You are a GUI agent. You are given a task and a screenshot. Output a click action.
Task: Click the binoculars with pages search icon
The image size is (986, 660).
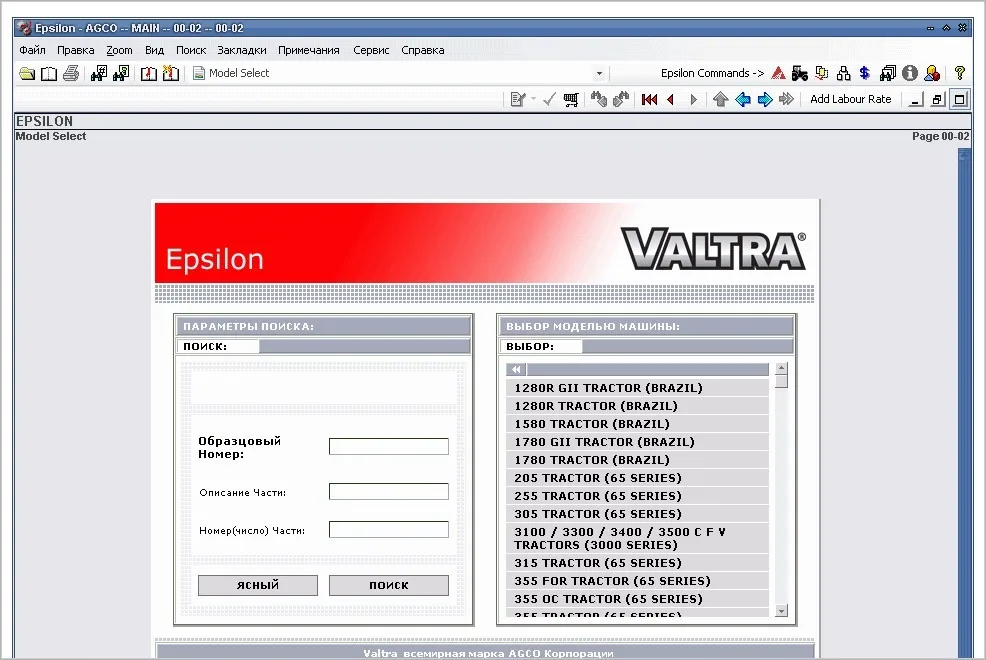pos(888,74)
